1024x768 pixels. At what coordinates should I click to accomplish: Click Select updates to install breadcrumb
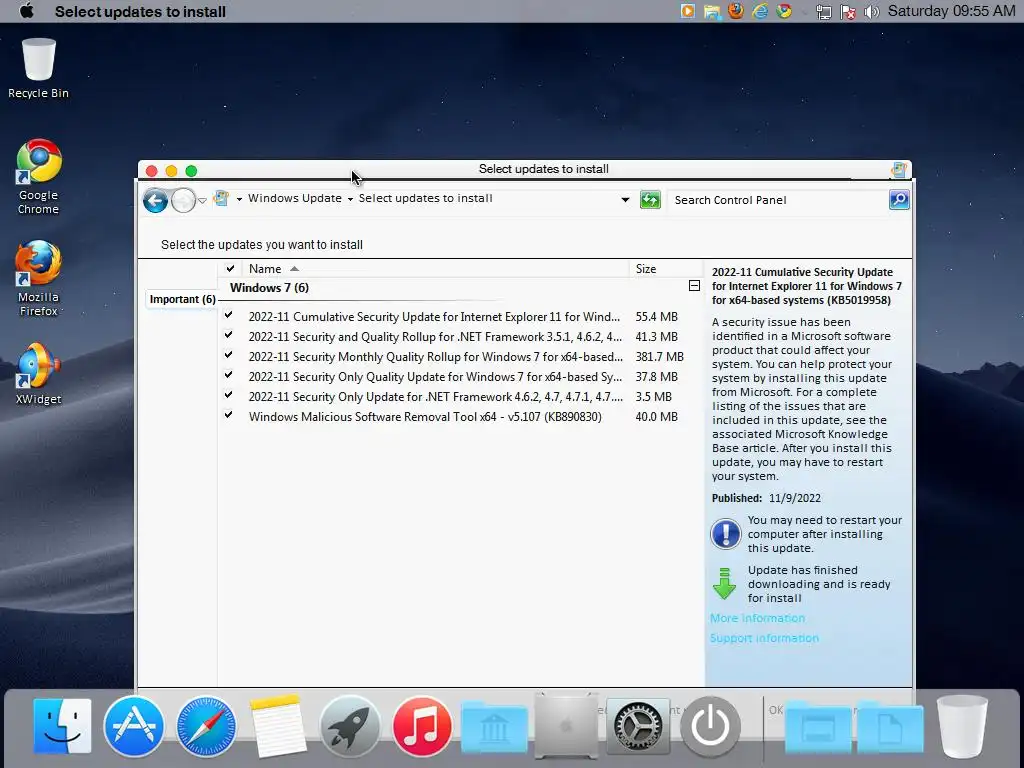point(425,199)
